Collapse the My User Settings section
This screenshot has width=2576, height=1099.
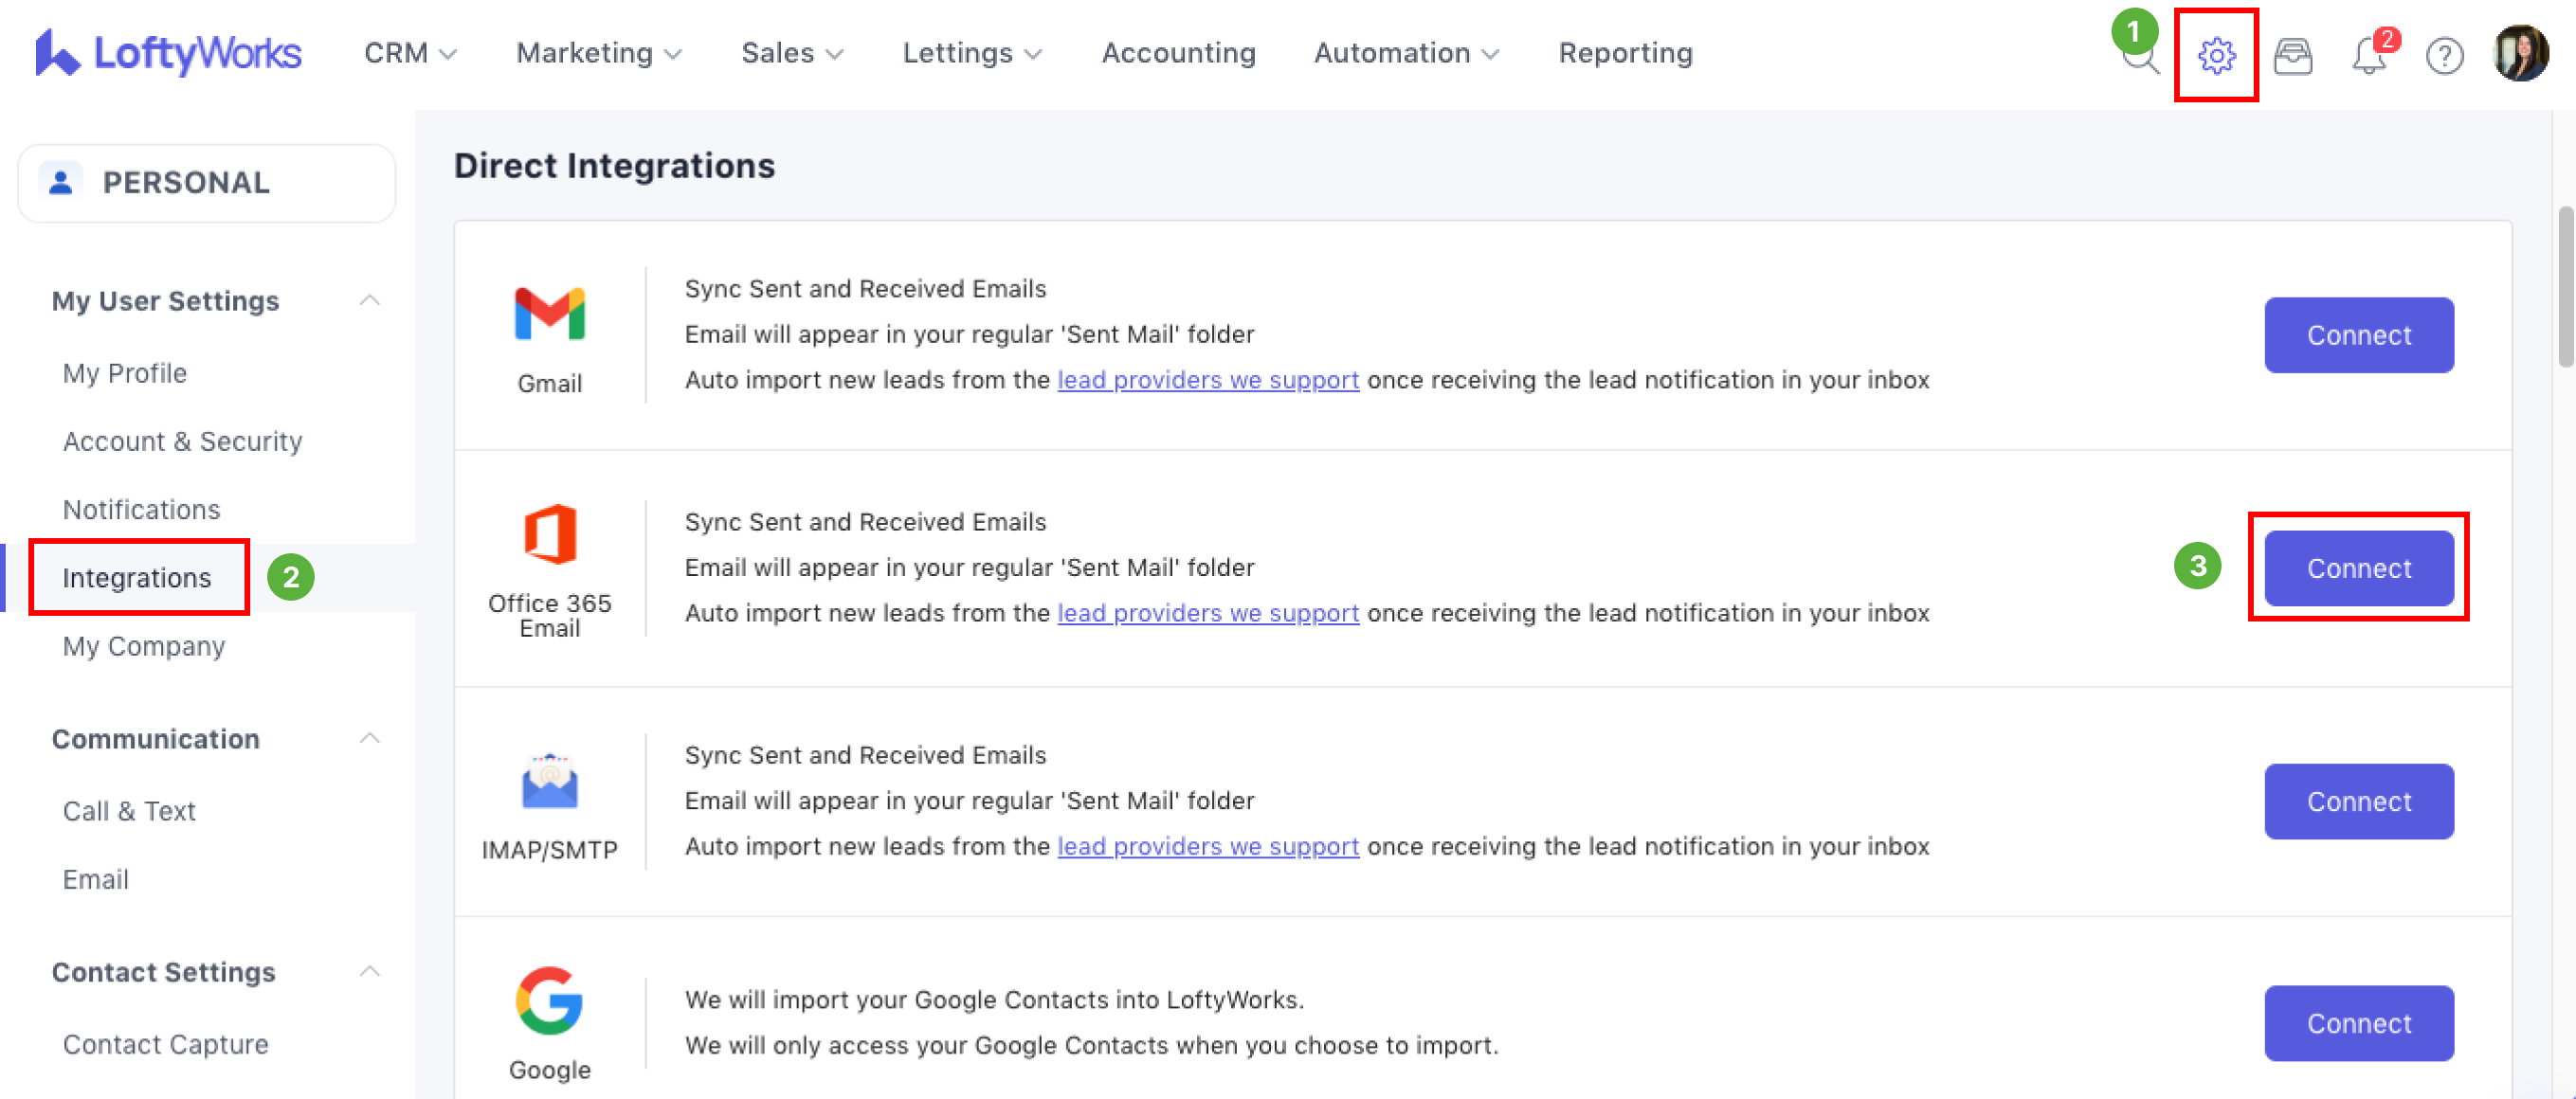(x=369, y=300)
